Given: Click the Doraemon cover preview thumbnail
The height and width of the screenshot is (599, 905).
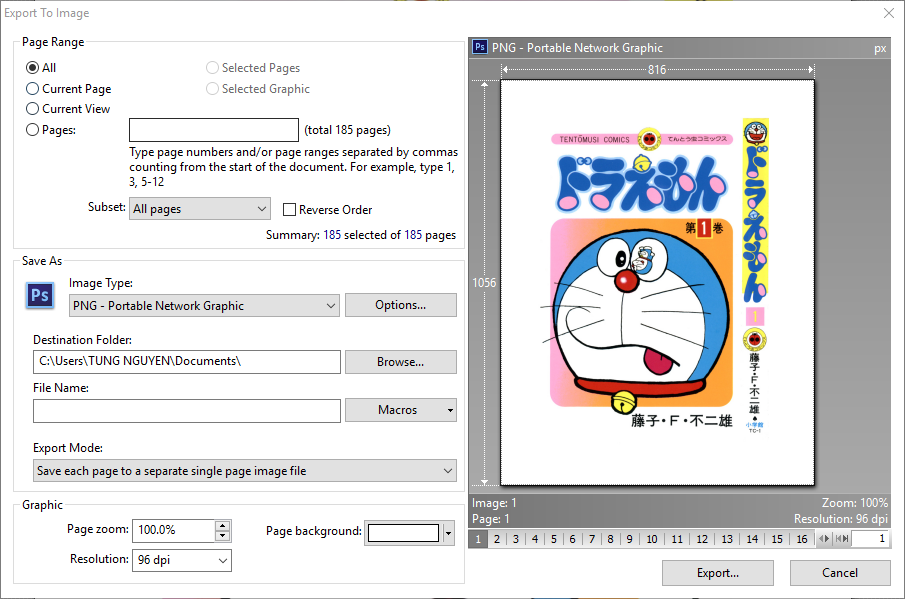Looking at the screenshot, I should [657, 282].
